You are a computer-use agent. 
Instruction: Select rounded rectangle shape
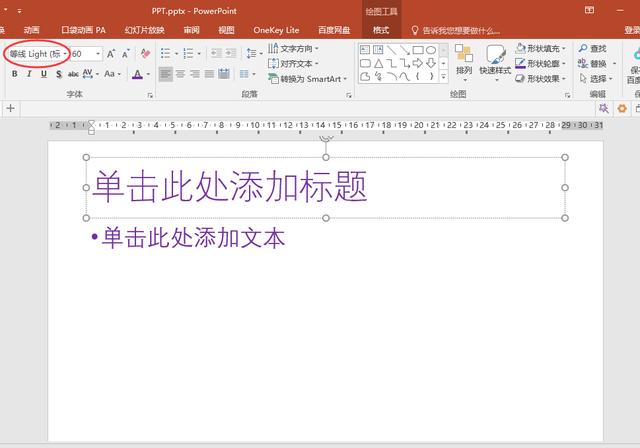tap(365, 63)
